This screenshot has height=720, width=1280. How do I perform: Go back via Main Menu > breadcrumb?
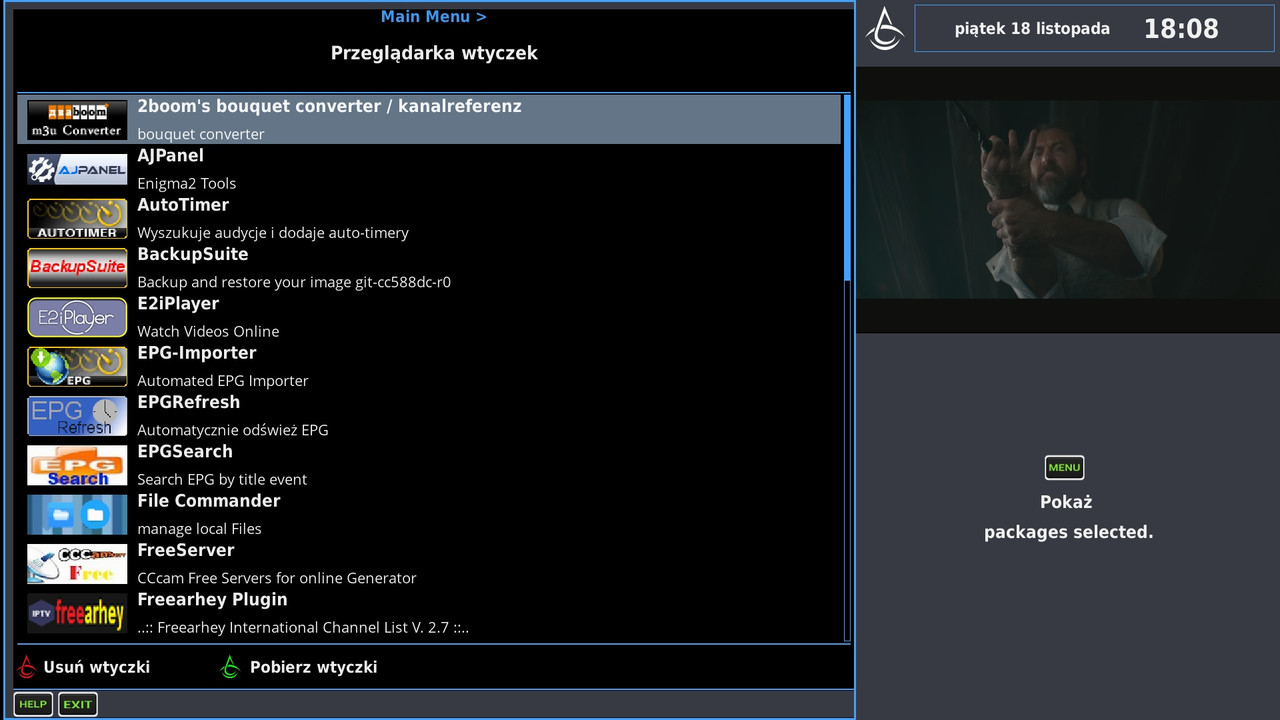[433, 16]
